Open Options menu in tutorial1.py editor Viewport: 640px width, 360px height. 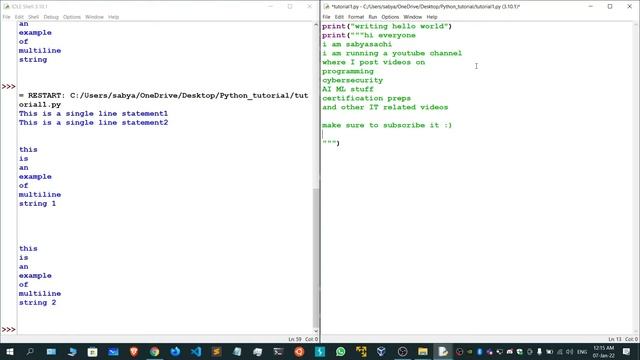click(x=390, y=17)
